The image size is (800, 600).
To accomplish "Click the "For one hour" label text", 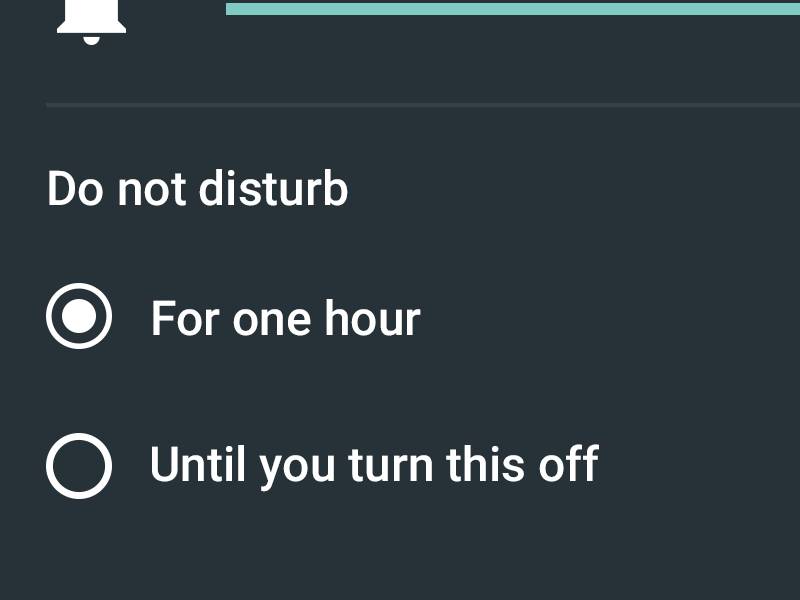I will point(285,319).
